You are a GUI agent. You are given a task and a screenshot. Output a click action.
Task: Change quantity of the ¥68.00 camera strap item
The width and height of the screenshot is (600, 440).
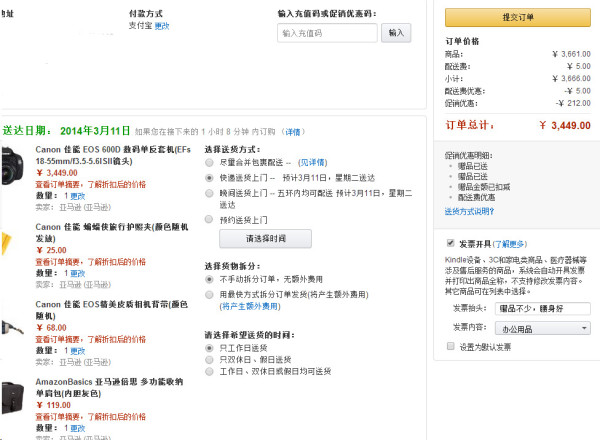(x=78, y=350)
